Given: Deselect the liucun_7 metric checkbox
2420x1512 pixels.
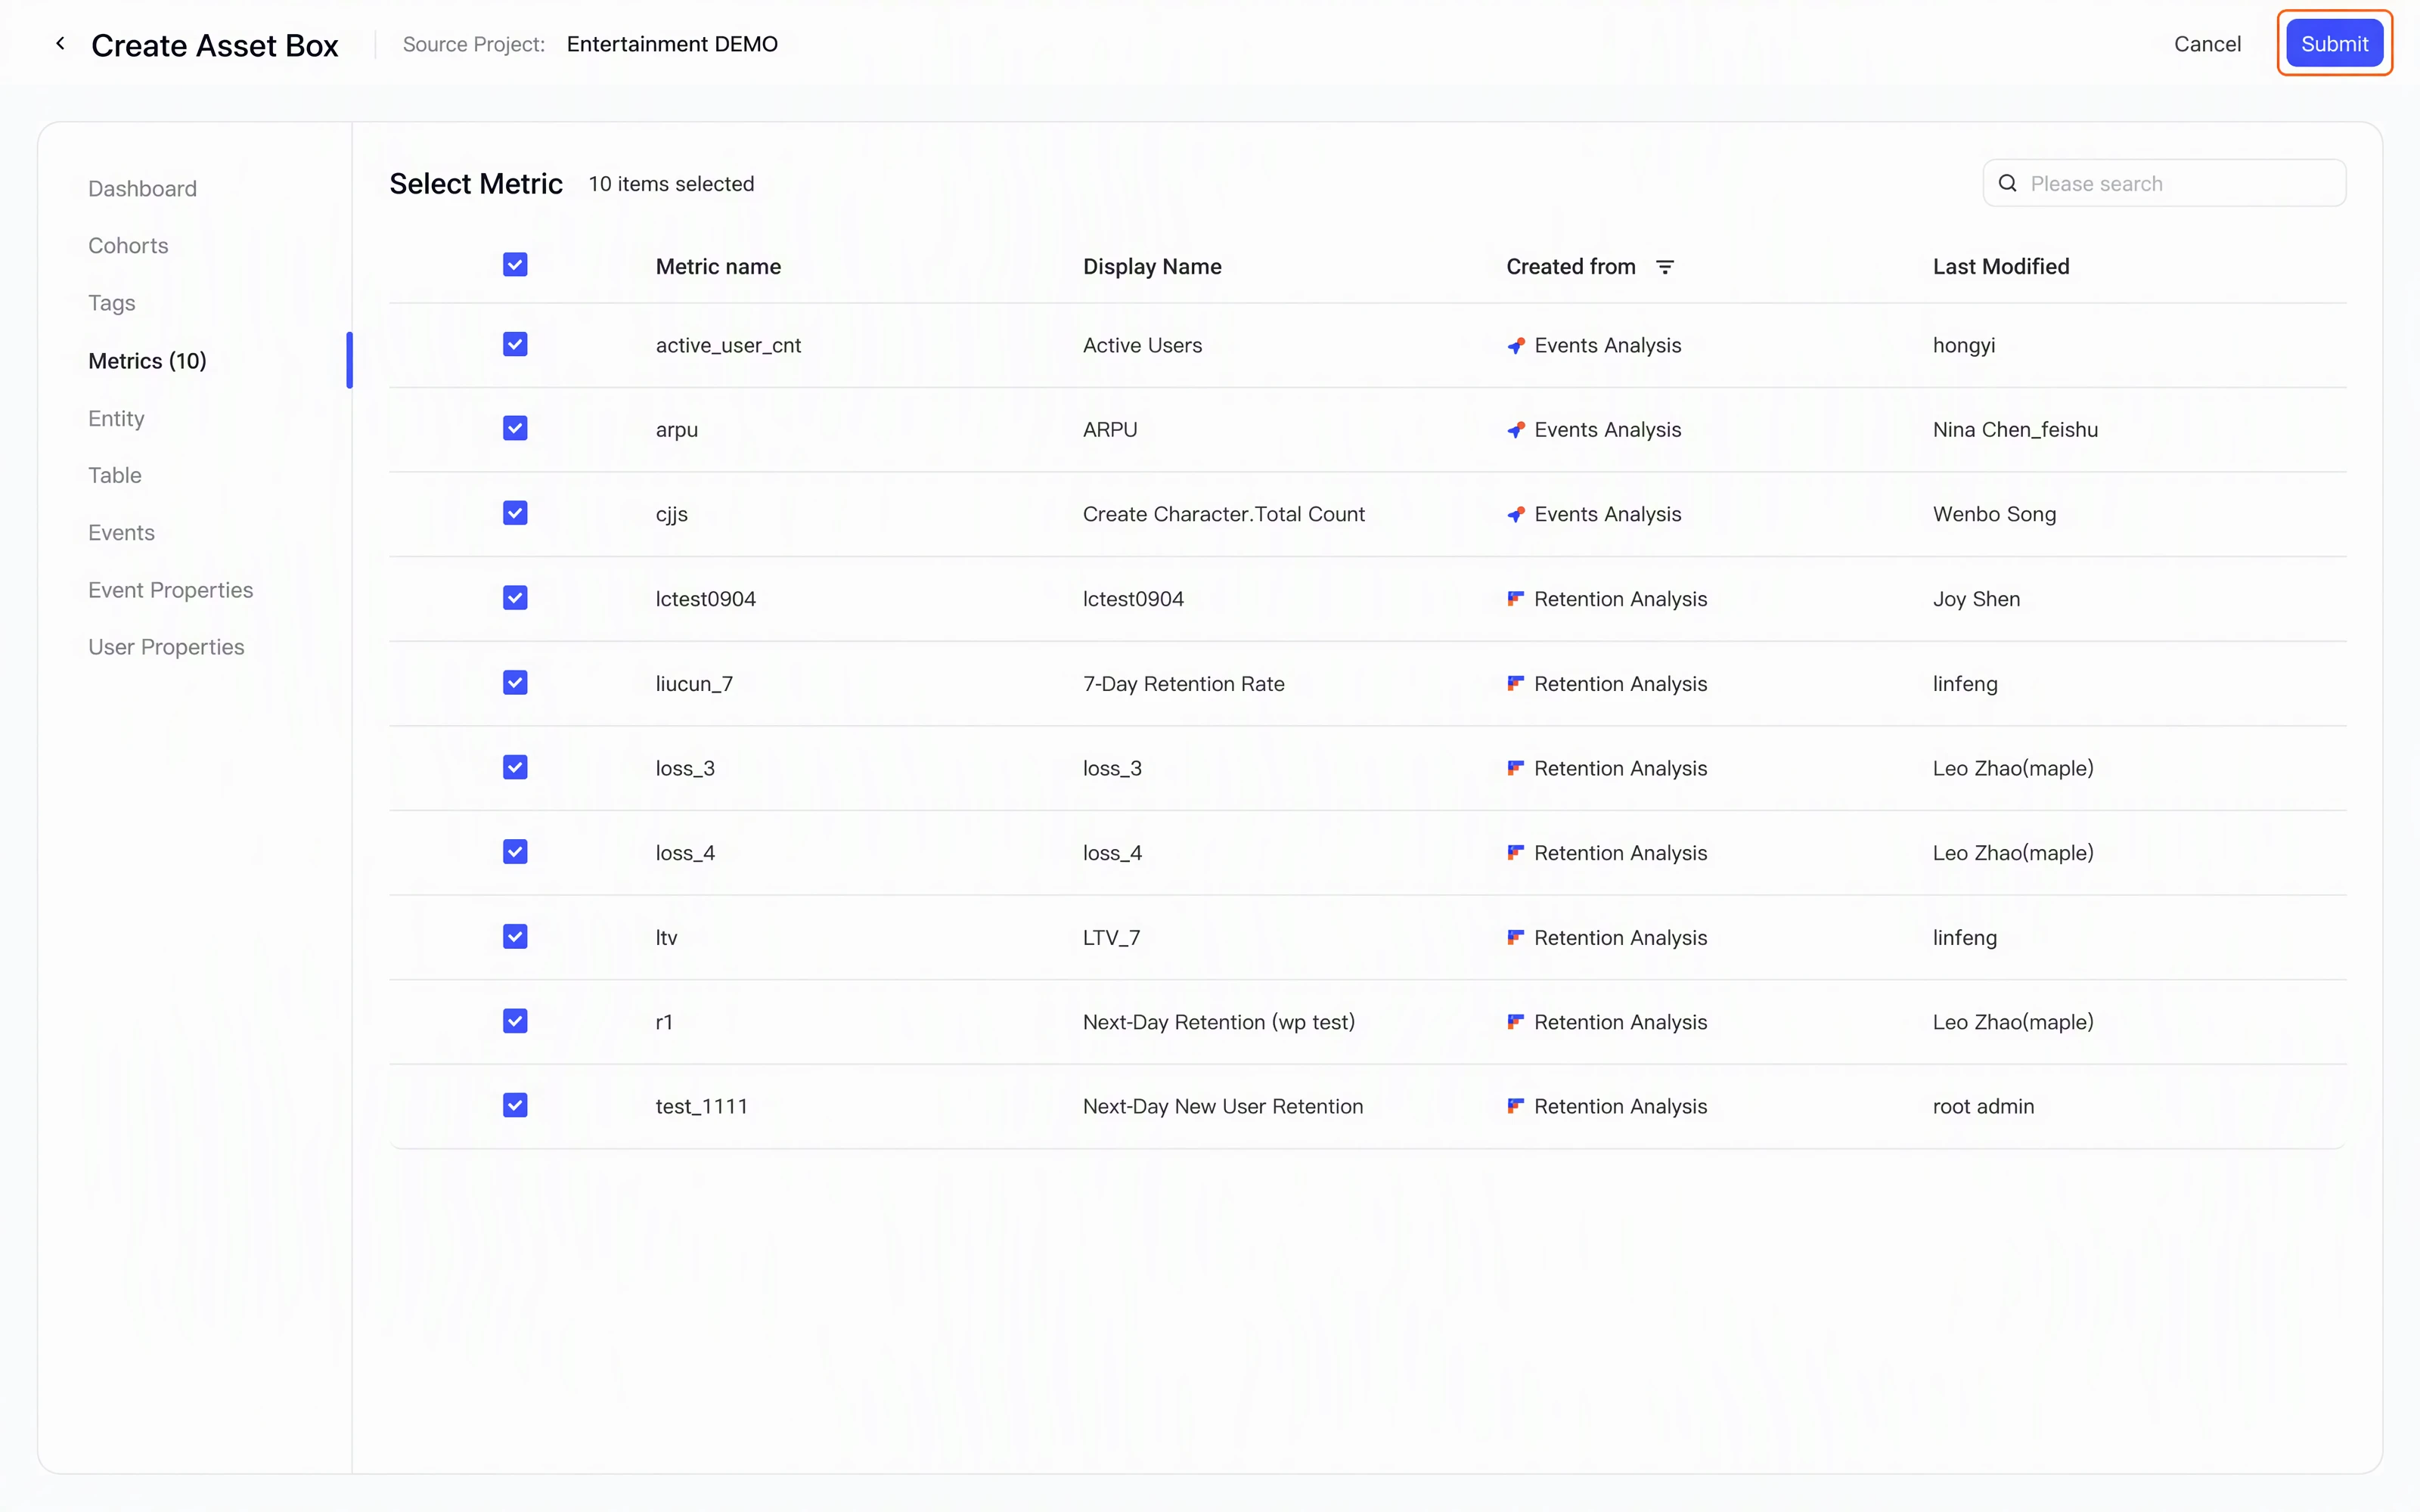Looking at the screenshot, I should point(515,683).
